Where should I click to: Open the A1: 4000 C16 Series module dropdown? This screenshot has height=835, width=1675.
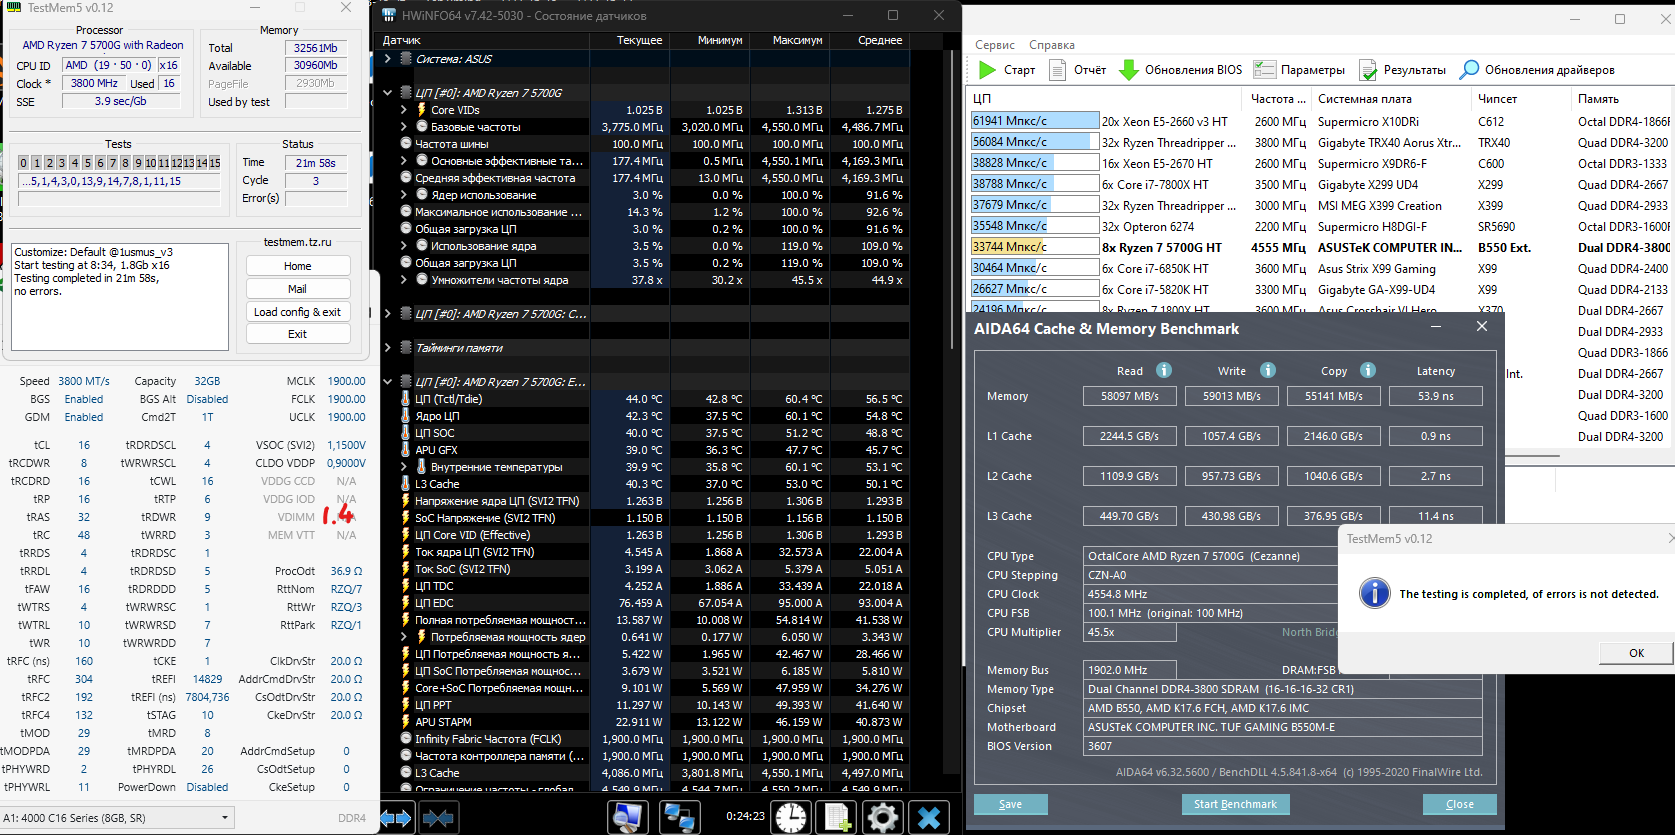point(117,818)
